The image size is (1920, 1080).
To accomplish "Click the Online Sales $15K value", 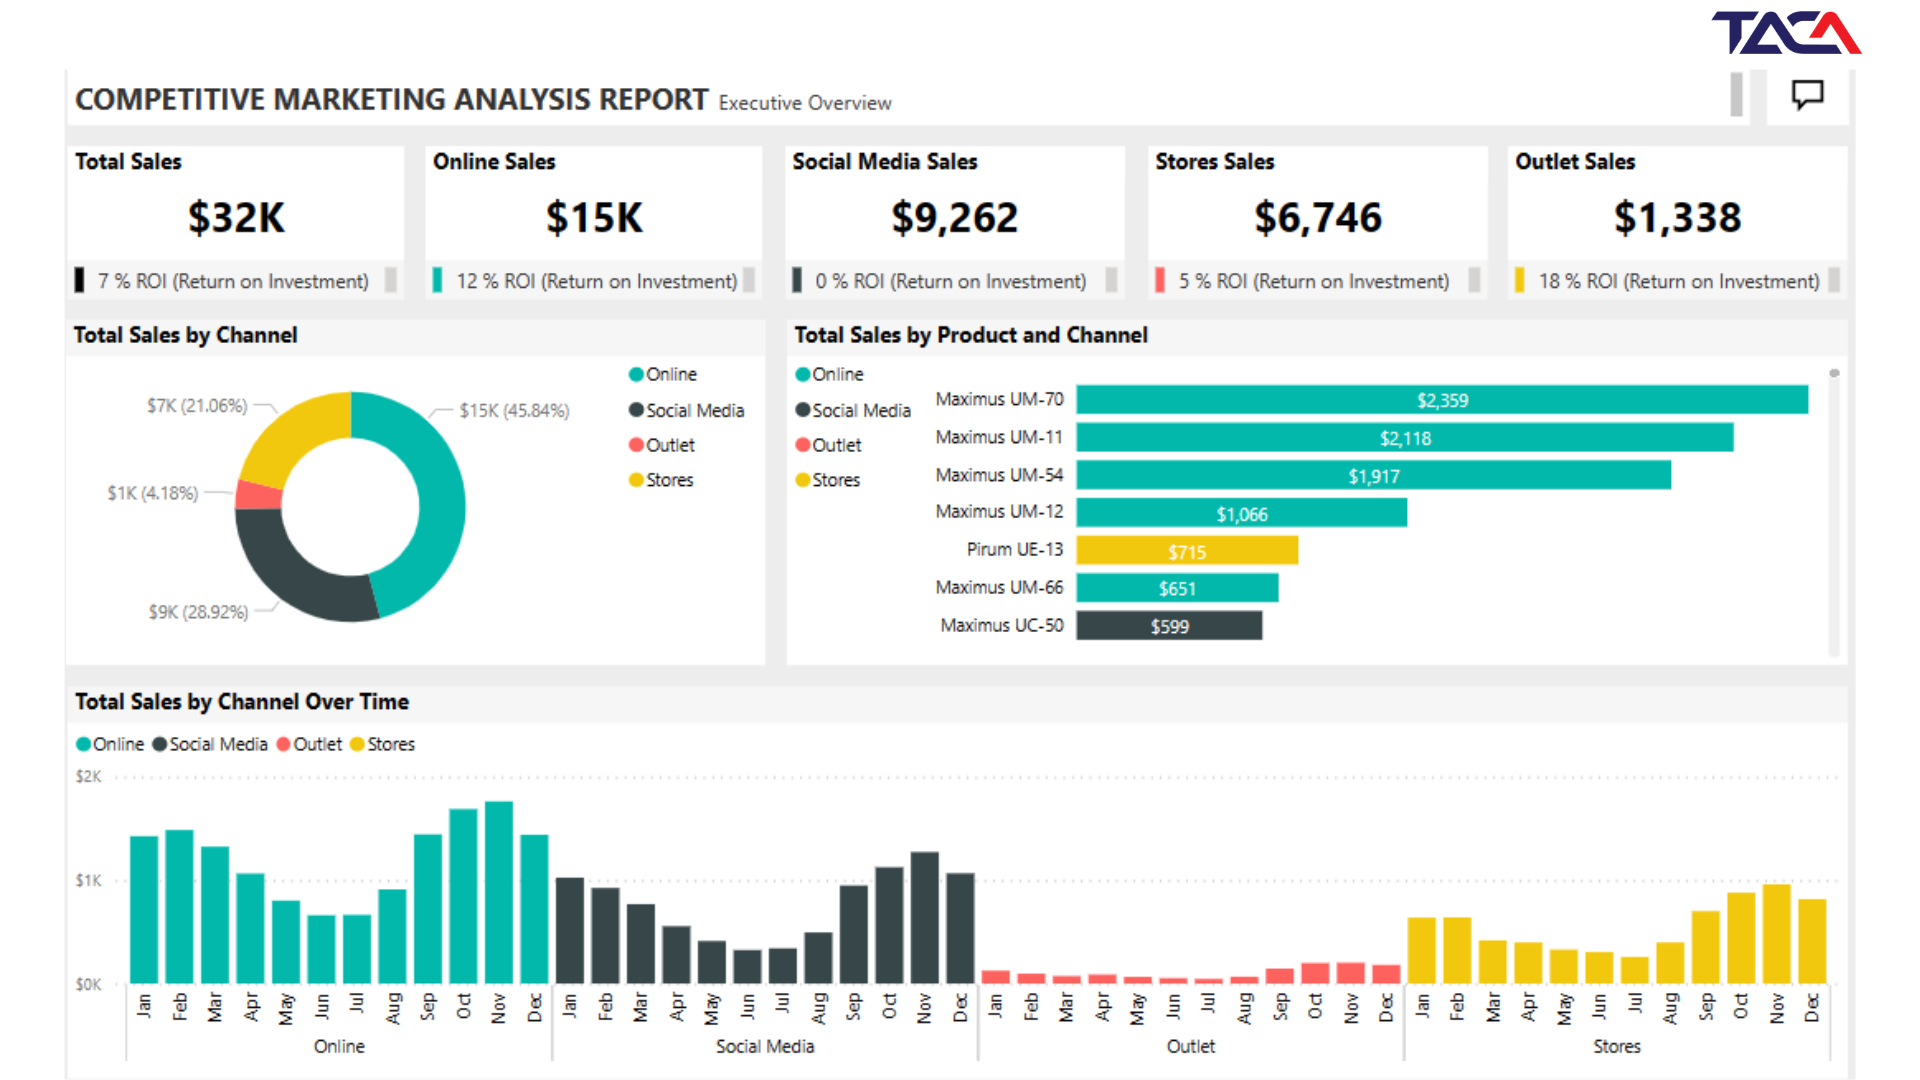I will [x=594, y=217].
